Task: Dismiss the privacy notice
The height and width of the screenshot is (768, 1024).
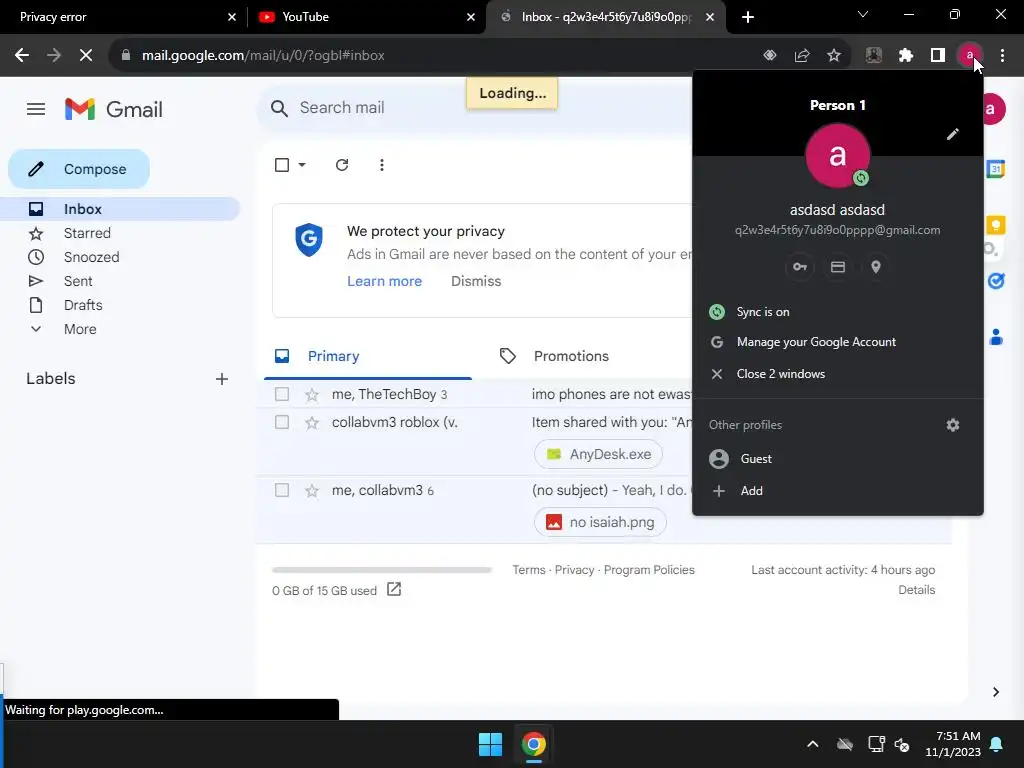Action: [x=476, y=281]
